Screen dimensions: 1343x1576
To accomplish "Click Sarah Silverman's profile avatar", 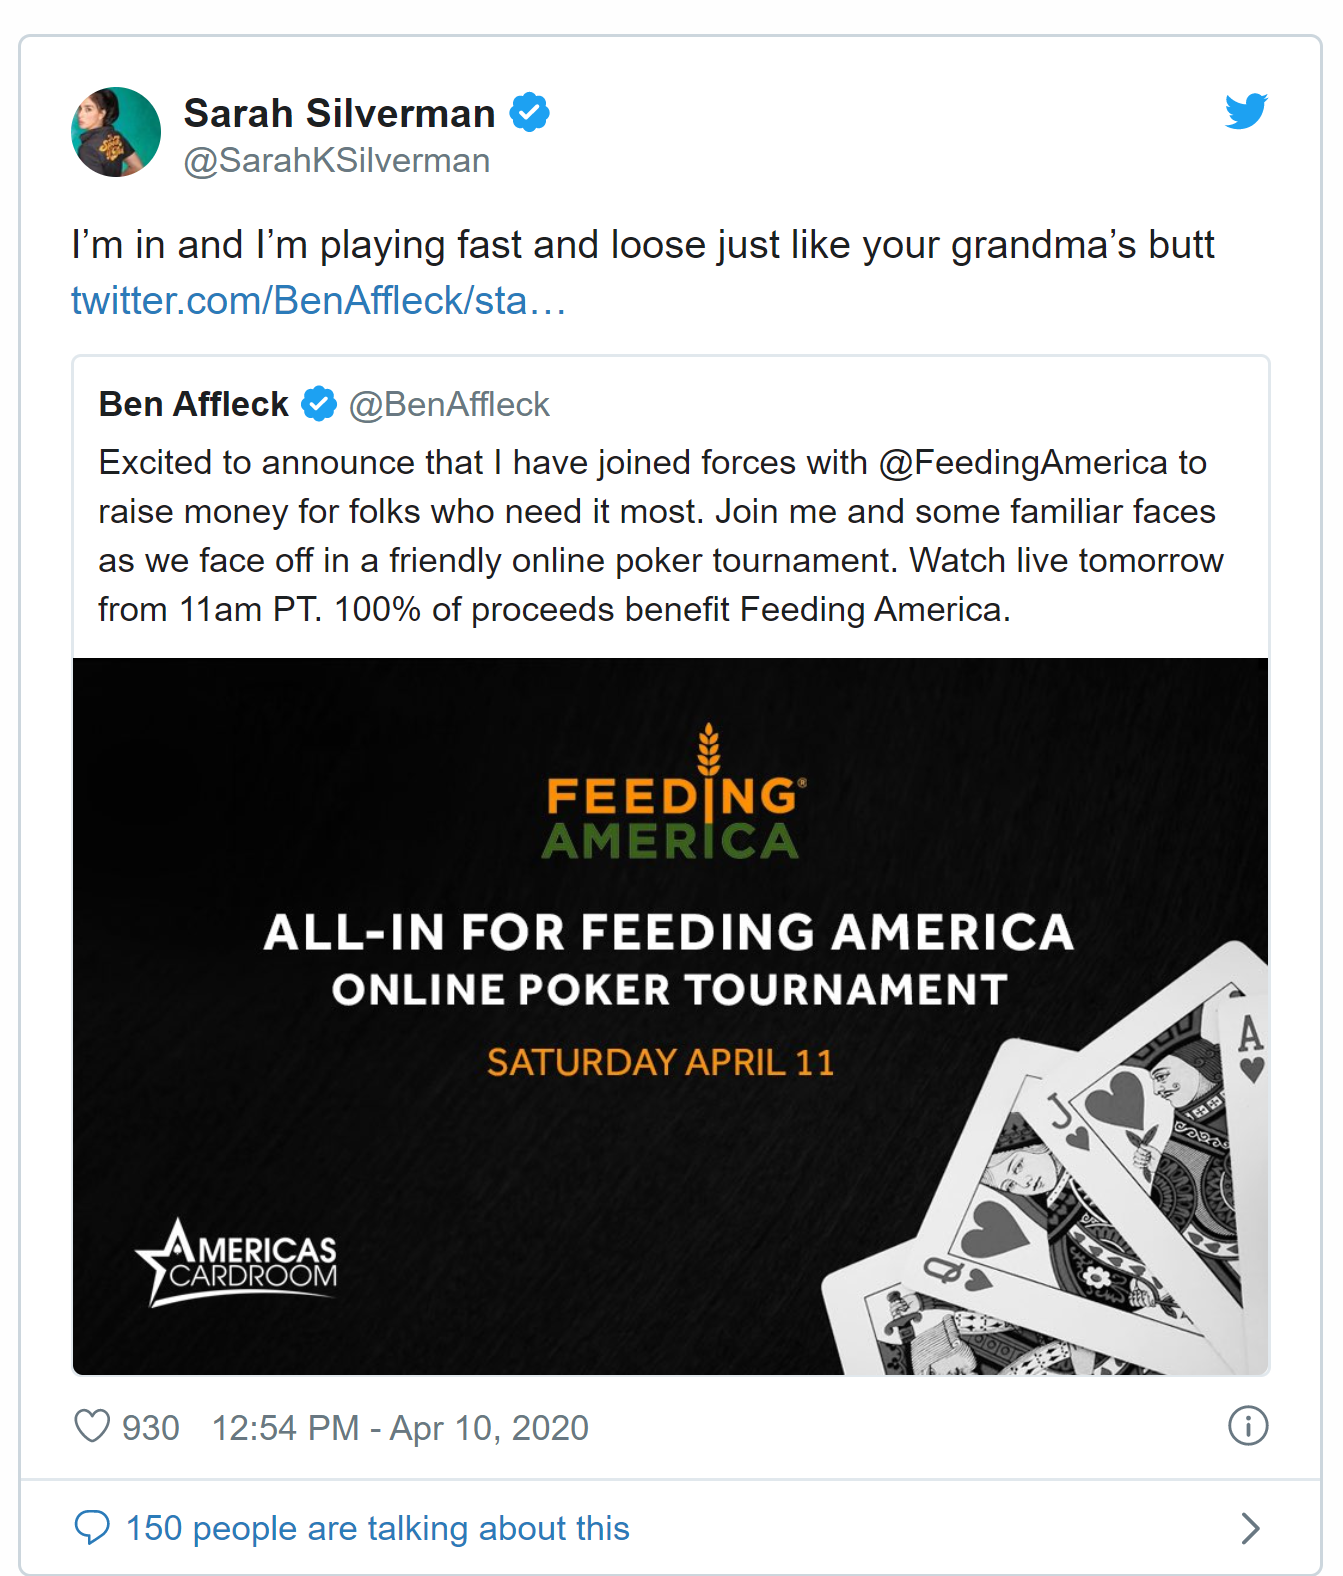I will 116,132.
